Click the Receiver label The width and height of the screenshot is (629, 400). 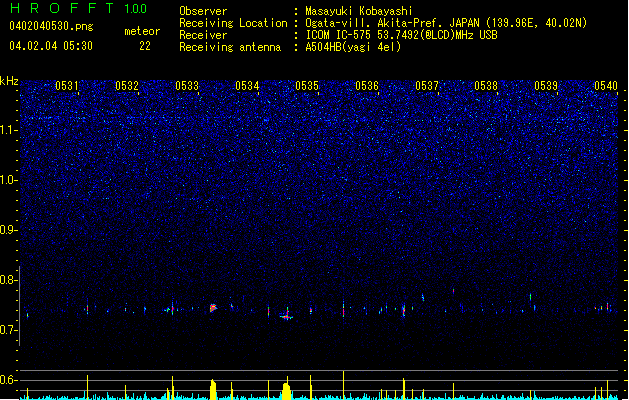[203, 35]
